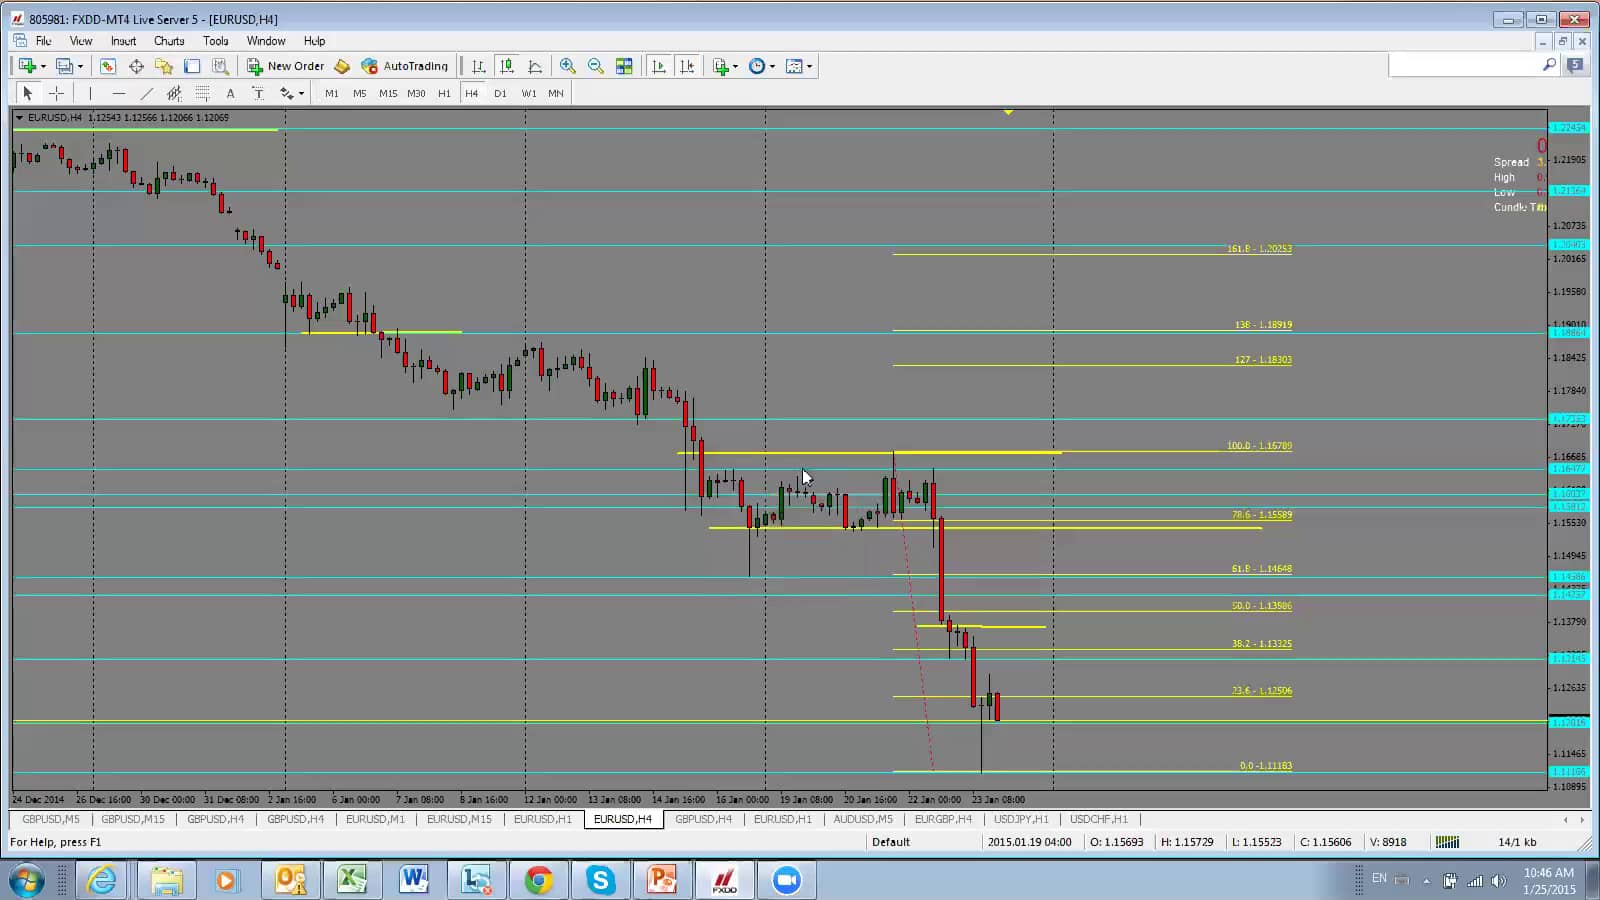
Task: Click the New Order button
Action: 286,66
